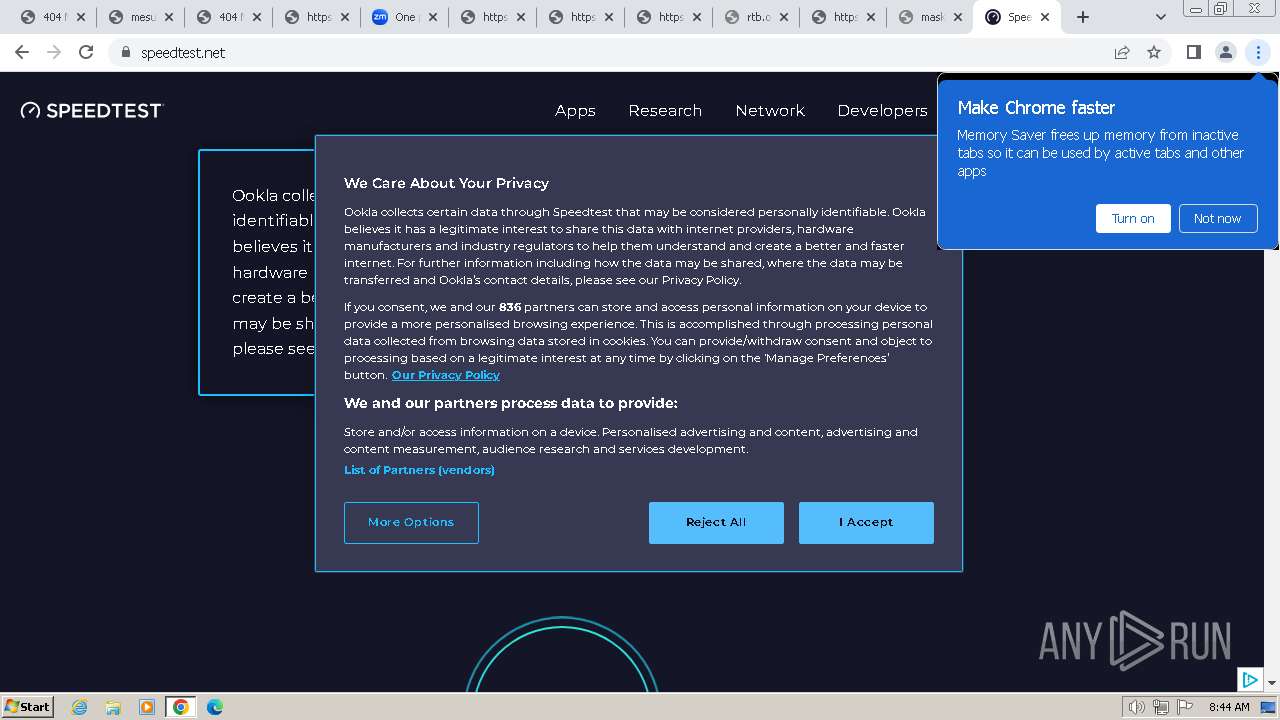Dismiss Memory Saver with Not now
The height and width of the screenshot is (720, 1280).
coord(1217,218)
